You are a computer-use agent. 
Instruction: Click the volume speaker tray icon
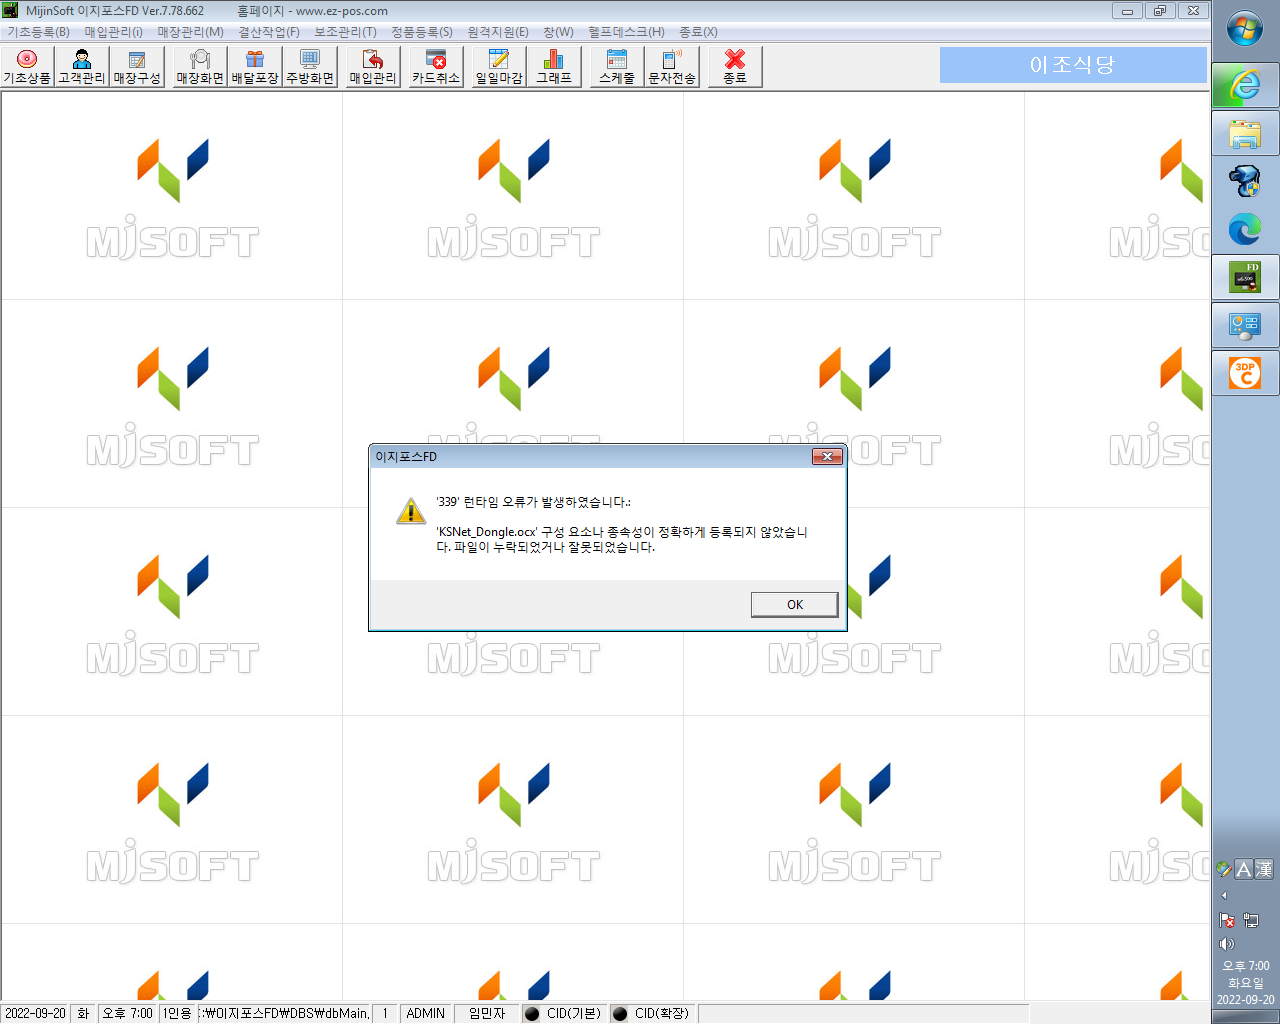click(1227, 944)
